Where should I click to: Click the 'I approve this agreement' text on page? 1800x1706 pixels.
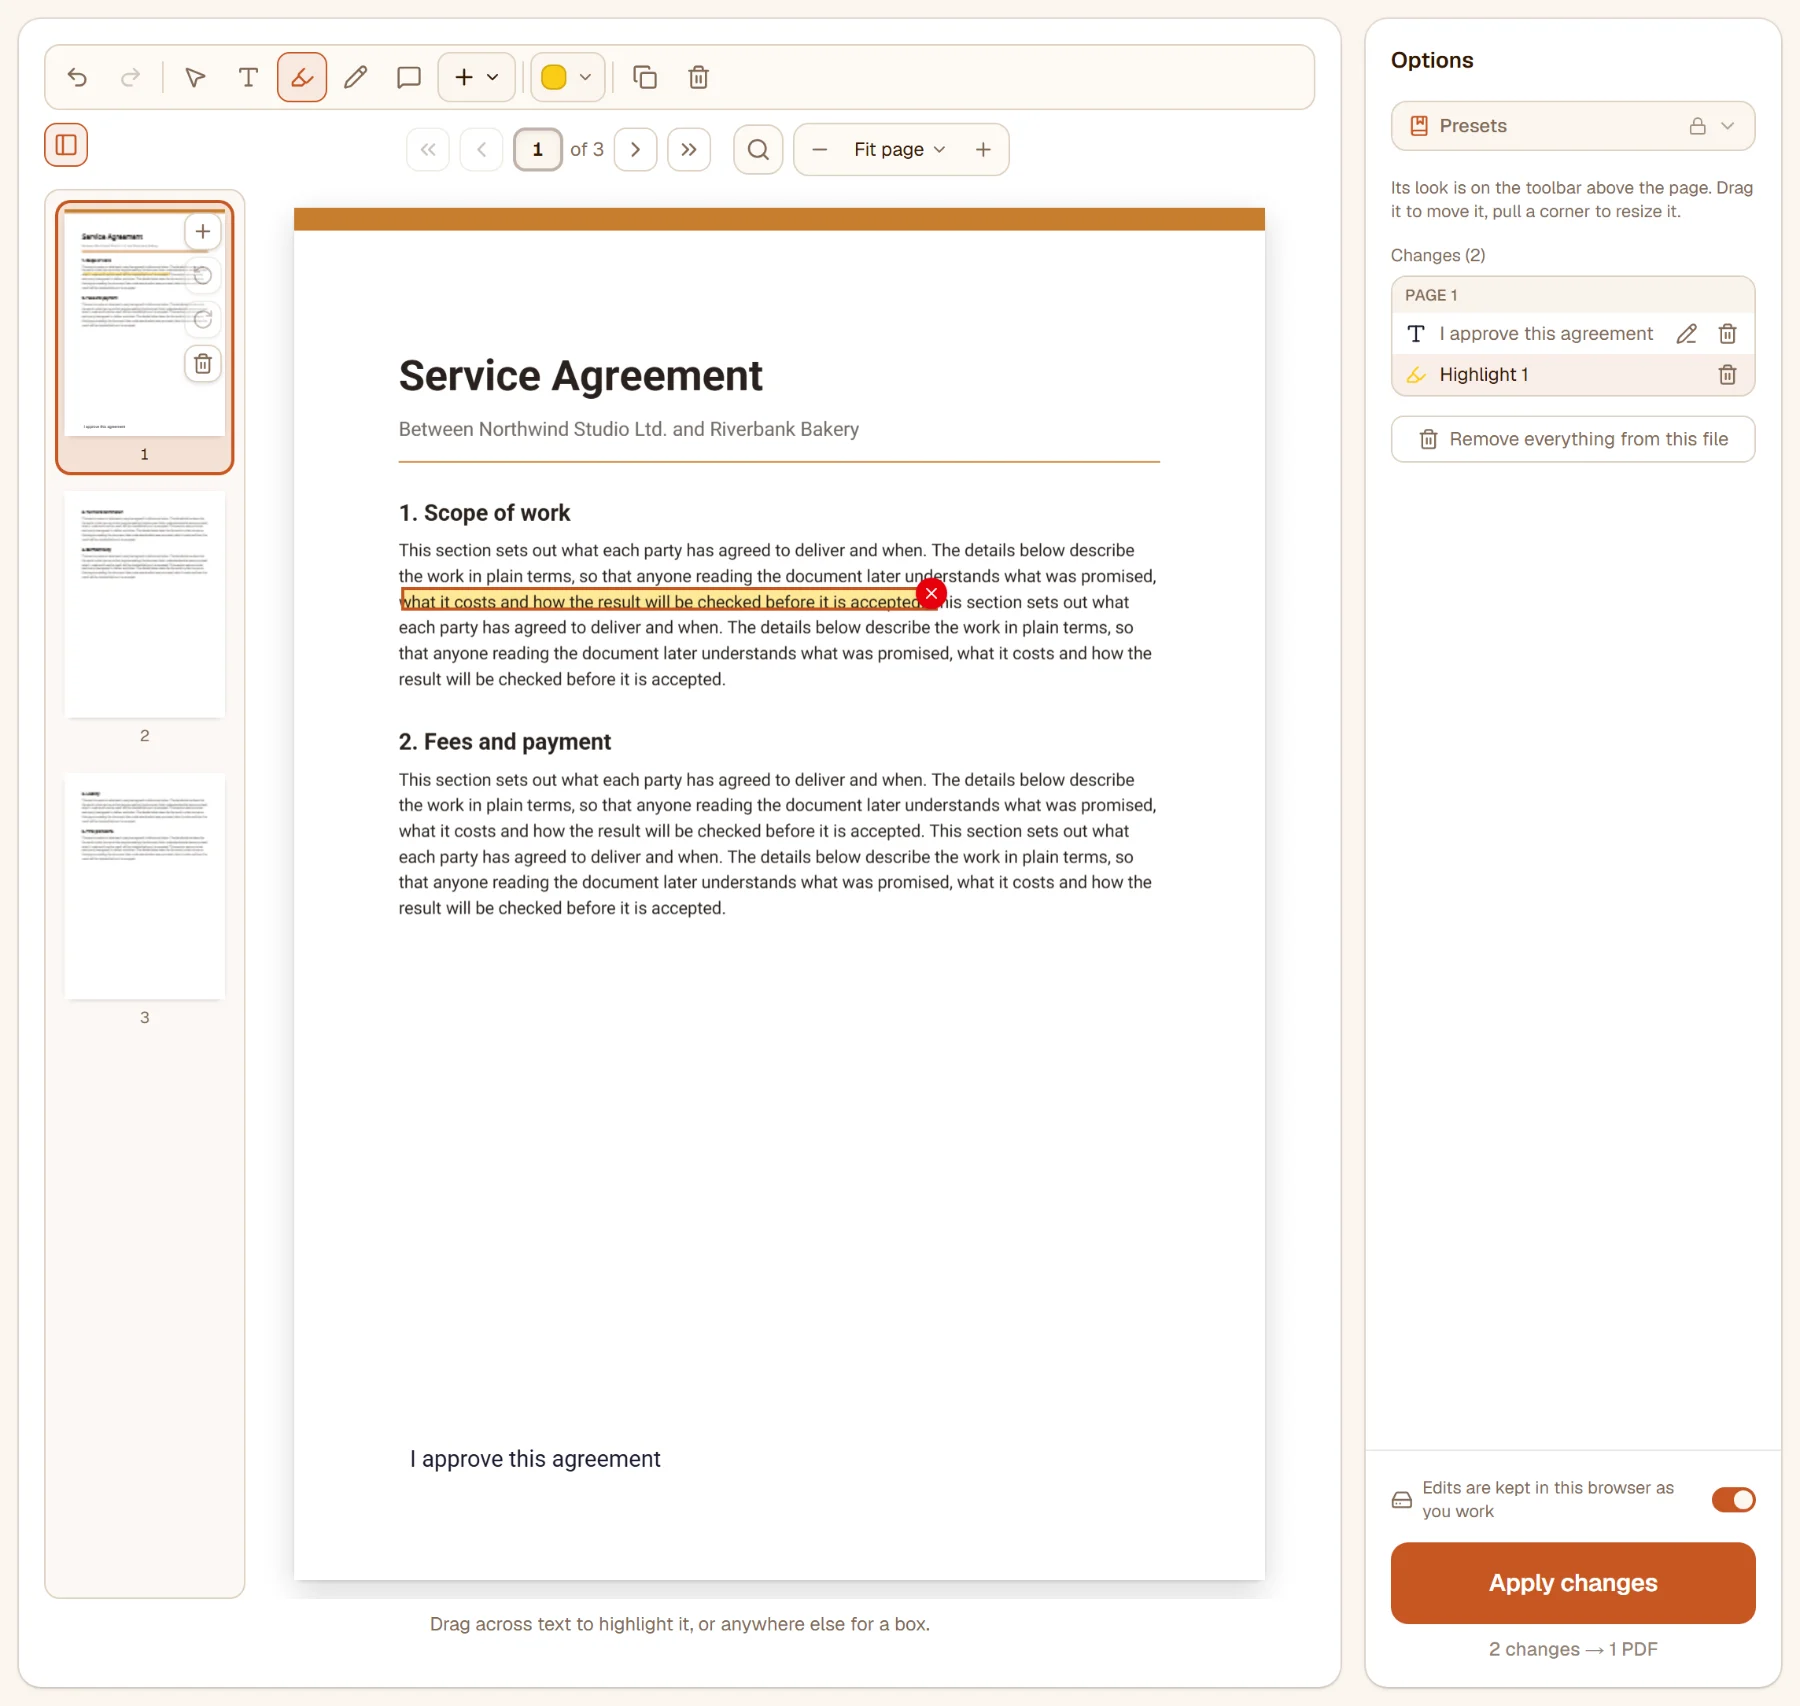click(535, 1459)
